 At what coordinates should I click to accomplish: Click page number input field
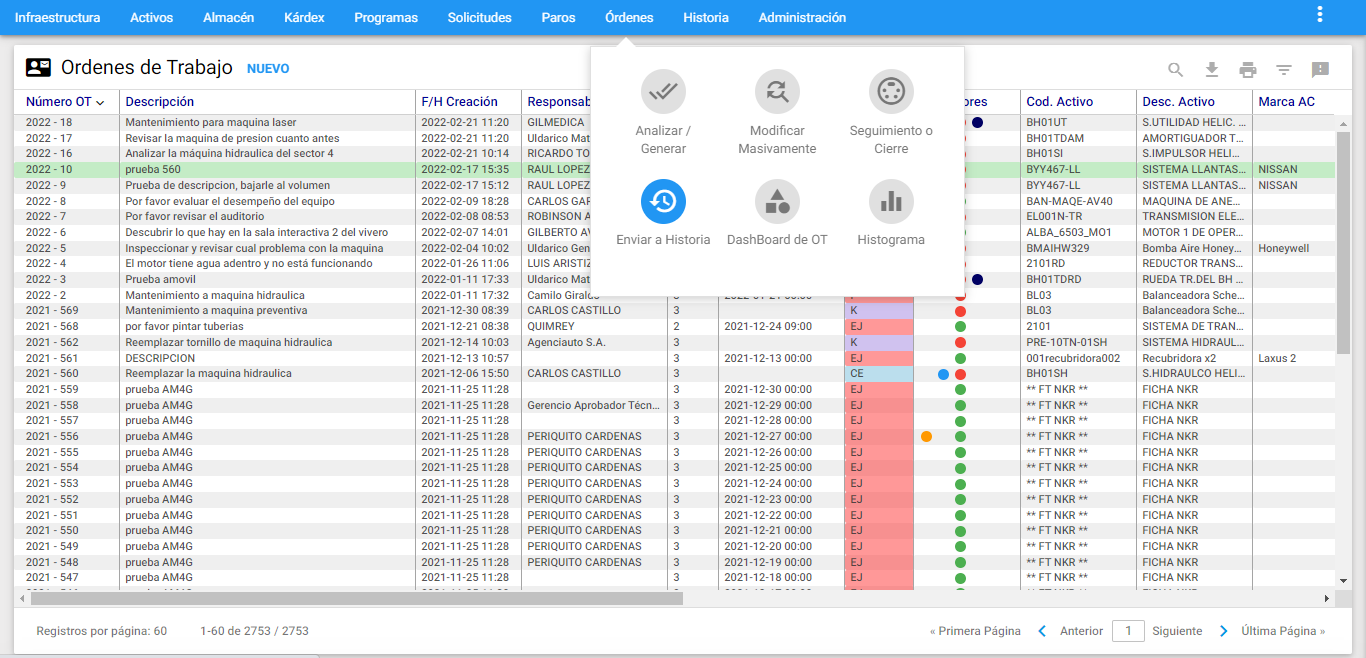pyautogui.click(x=1128, y=631)
